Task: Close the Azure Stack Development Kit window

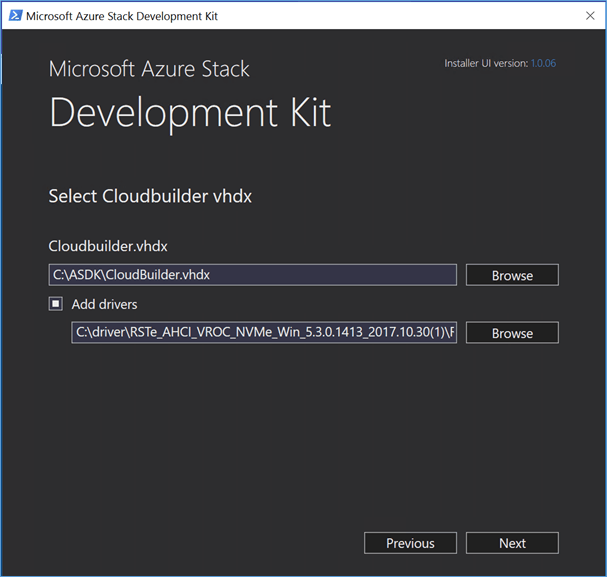Action: point(590,16)
